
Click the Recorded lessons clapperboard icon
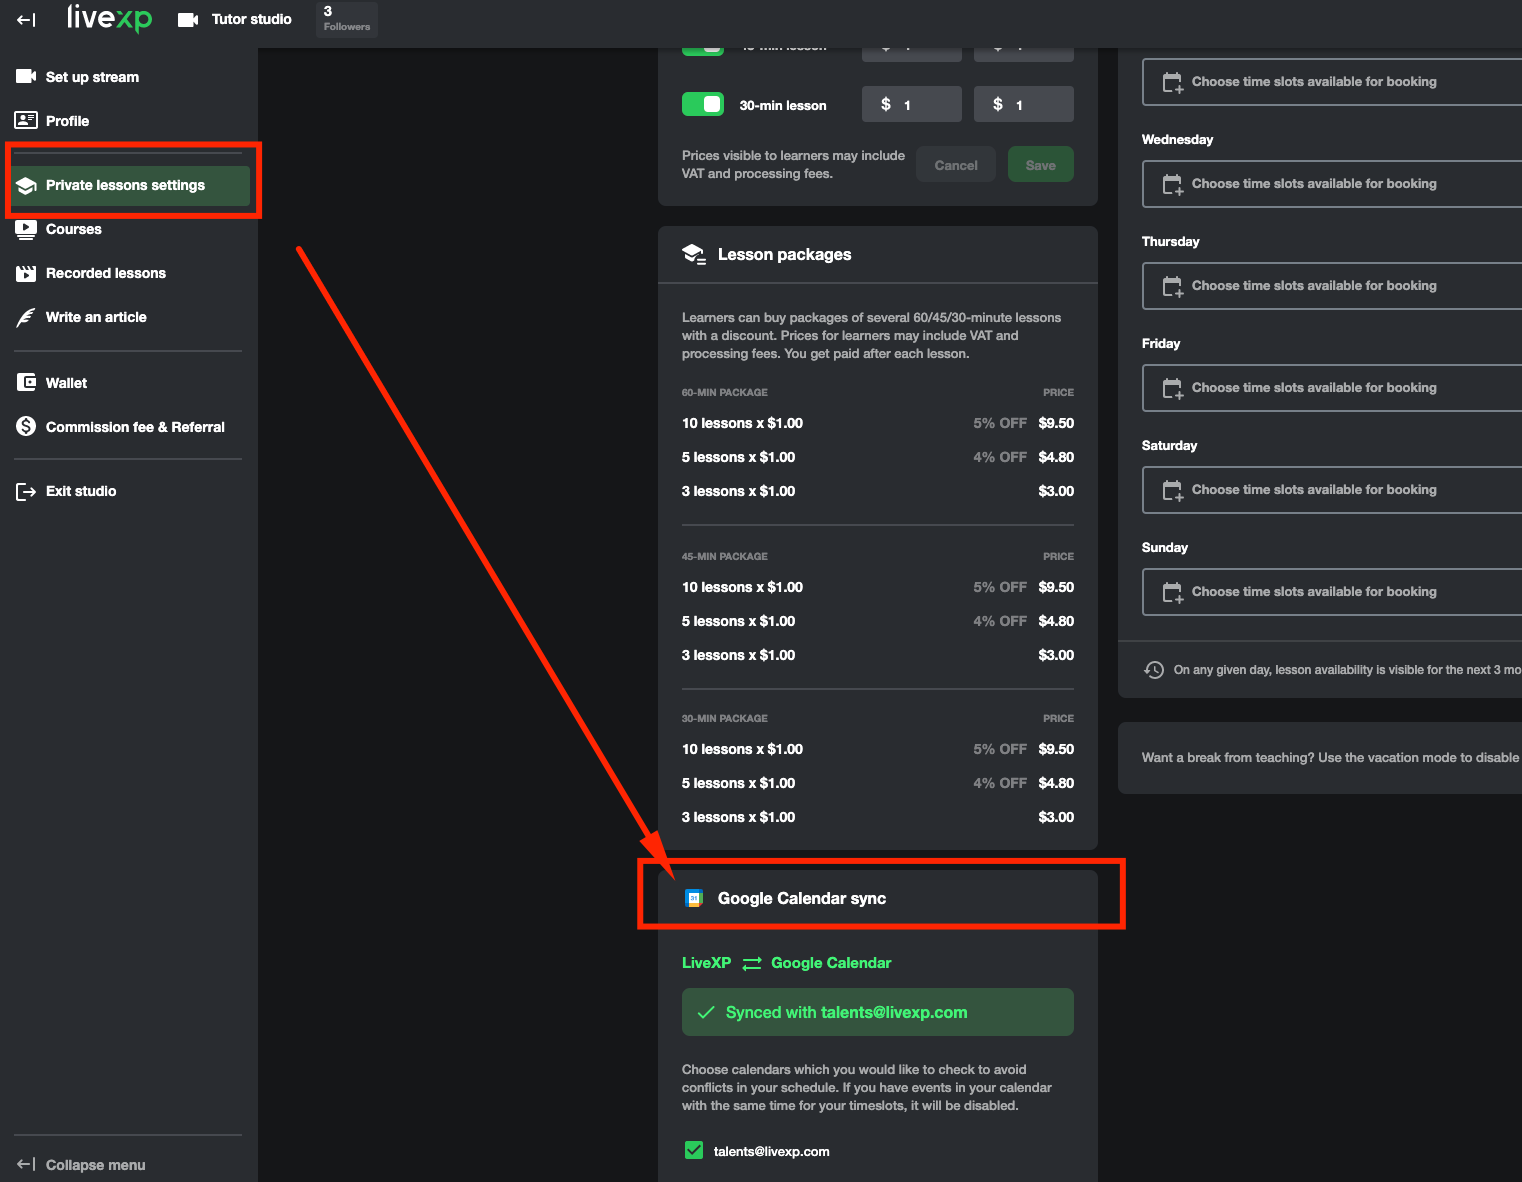tap(26, 273)
